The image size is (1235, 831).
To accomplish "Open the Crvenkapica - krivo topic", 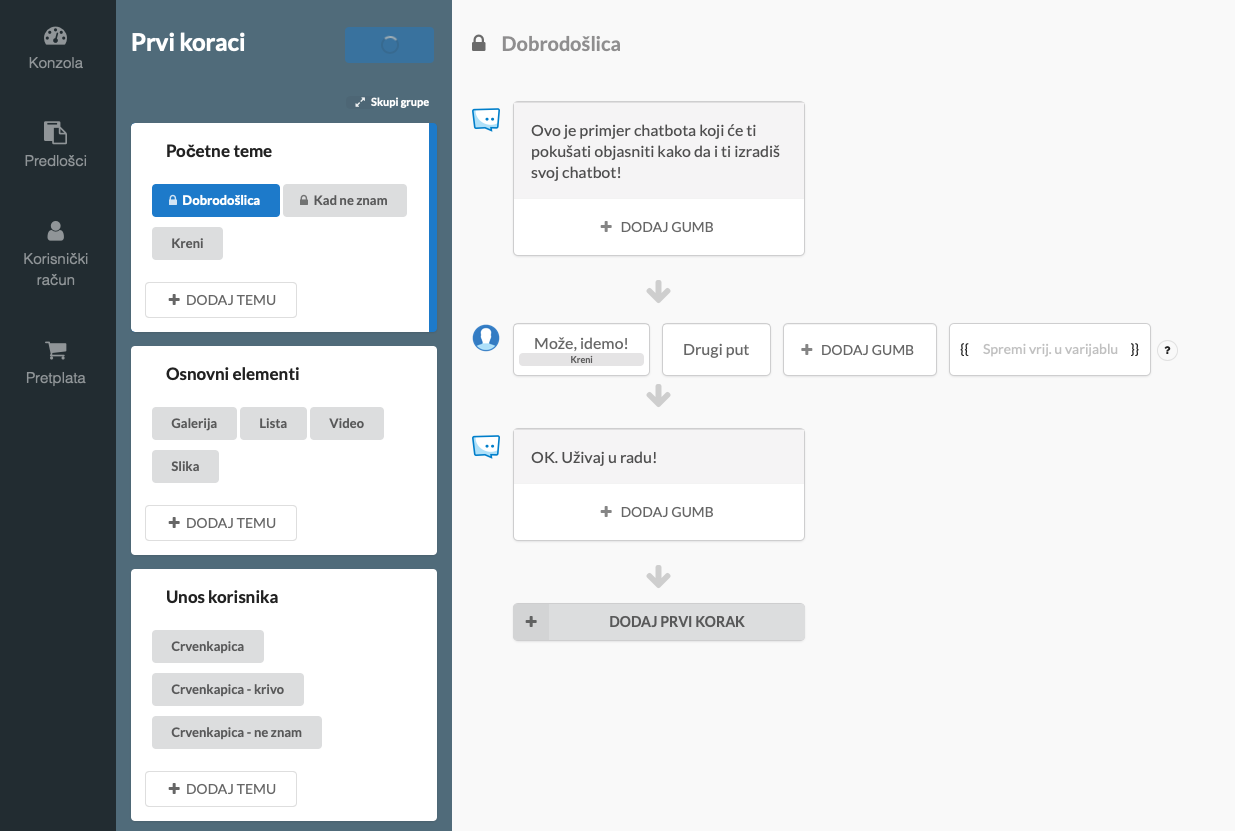I will [x=227, y=689].
